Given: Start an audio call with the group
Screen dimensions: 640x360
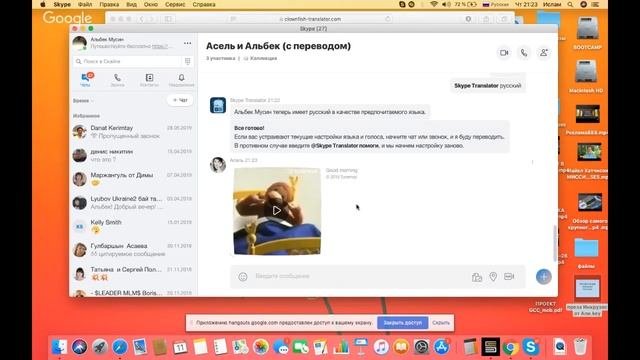Looking at the screenshot, I should pyautogui.click(x=524, y=53).
